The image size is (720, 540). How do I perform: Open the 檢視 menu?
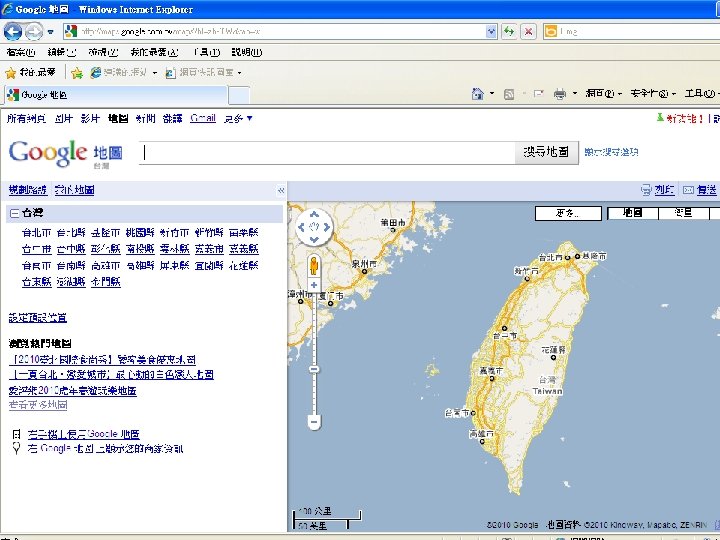[x=103, y=52]
